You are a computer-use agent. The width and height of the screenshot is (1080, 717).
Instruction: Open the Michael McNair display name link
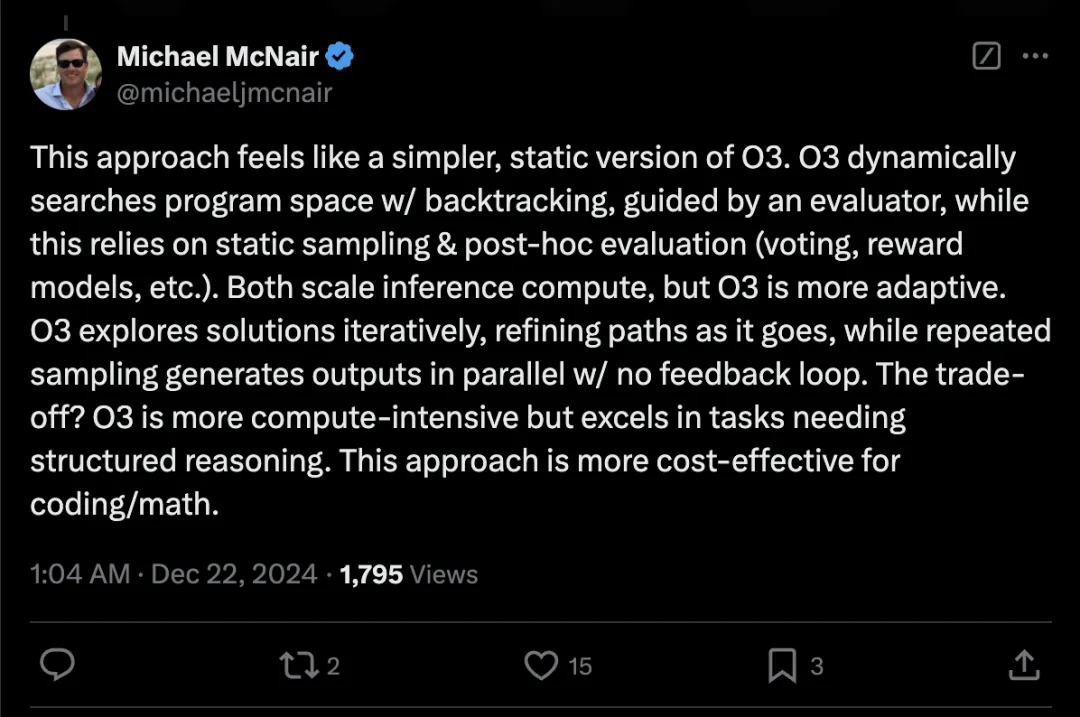point(218,56)
